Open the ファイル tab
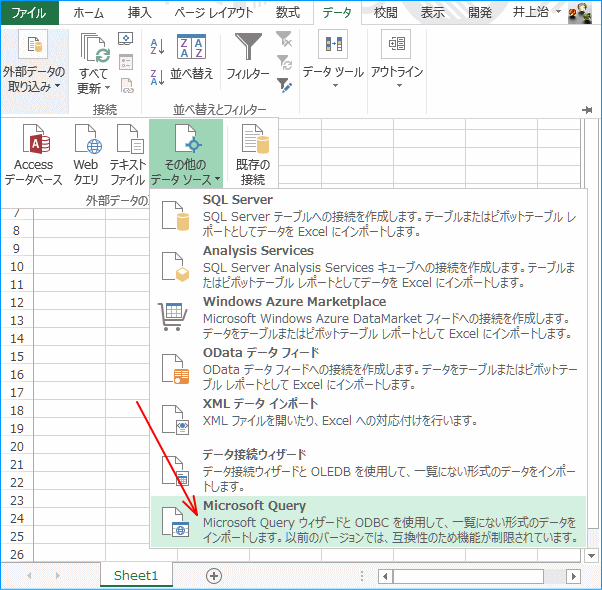Viewport: 602px width, 590px height. pos(30,13)
